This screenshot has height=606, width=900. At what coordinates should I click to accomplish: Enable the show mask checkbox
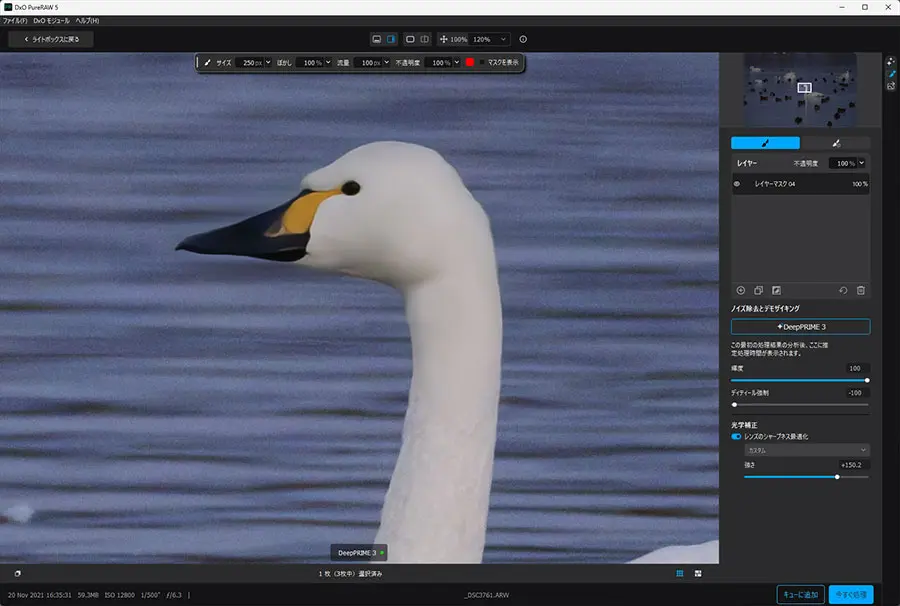tap(482, 63)
